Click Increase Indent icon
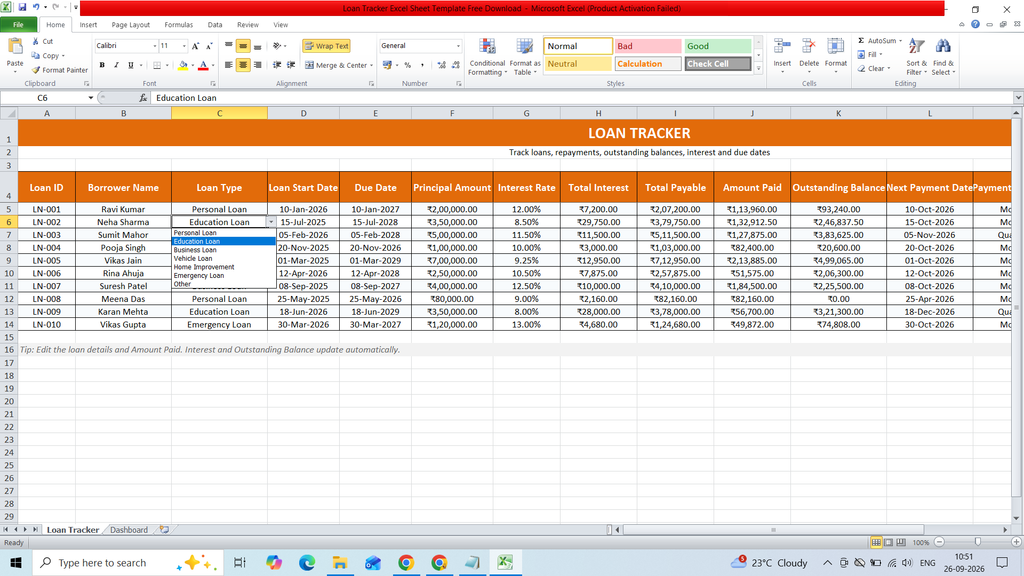Viewport: 1024px width, 576px height. [x=291, y=65]
